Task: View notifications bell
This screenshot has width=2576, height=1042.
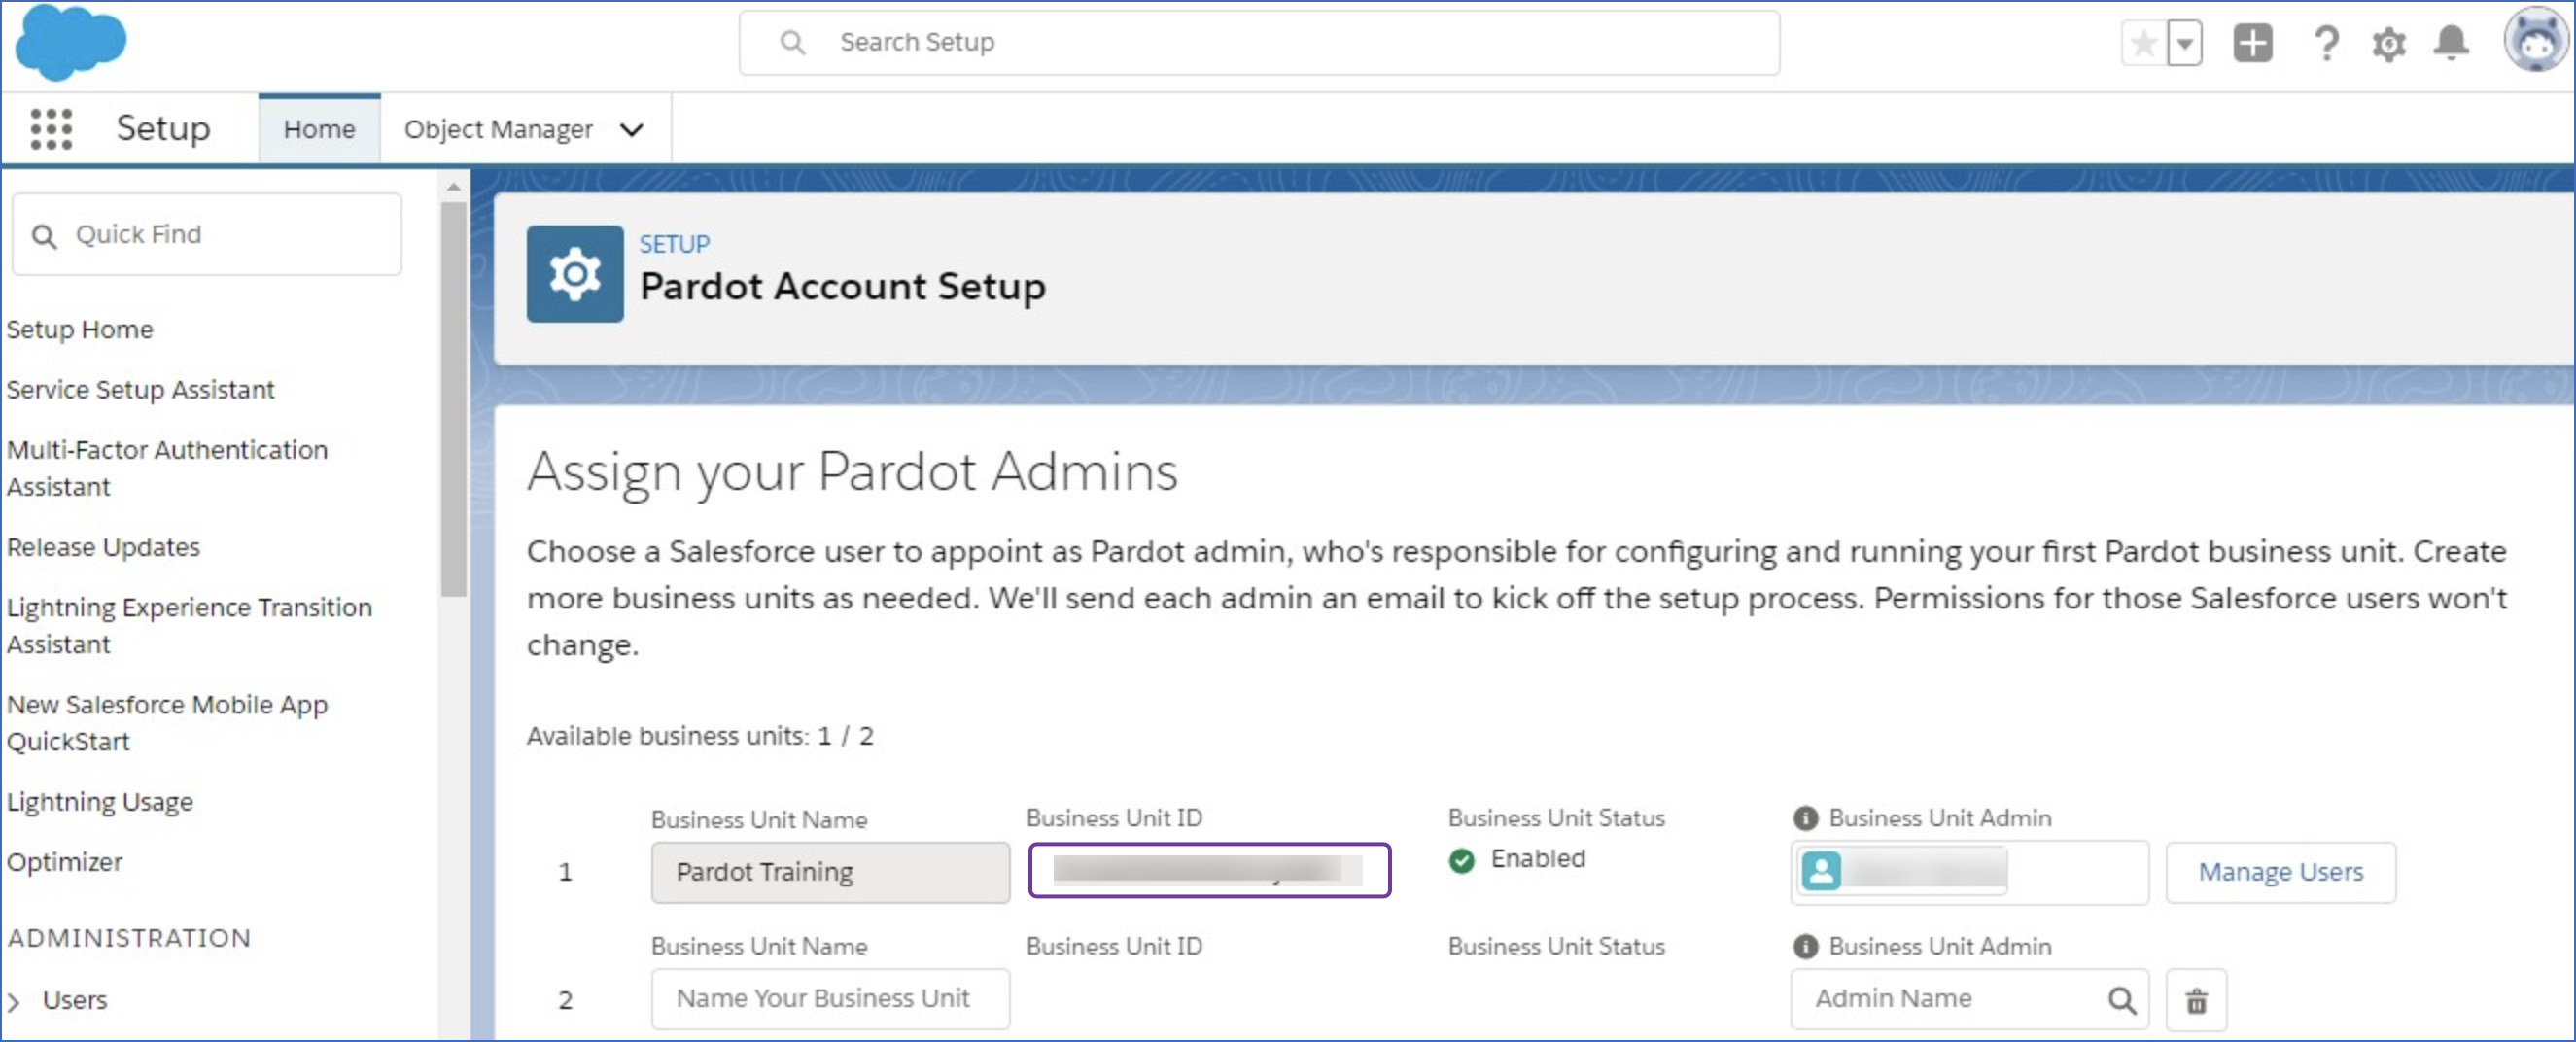Action: coord(2452,44)
